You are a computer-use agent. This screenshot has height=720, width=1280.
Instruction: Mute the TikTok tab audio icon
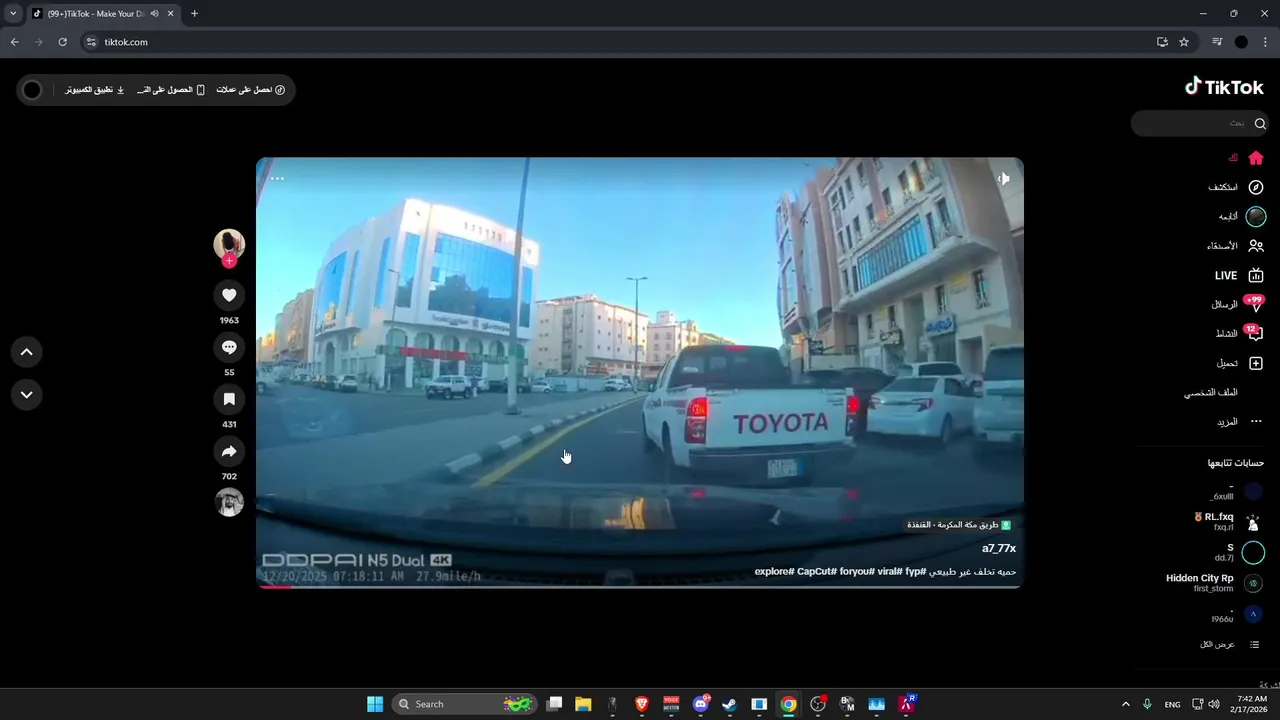pos(155,14)
